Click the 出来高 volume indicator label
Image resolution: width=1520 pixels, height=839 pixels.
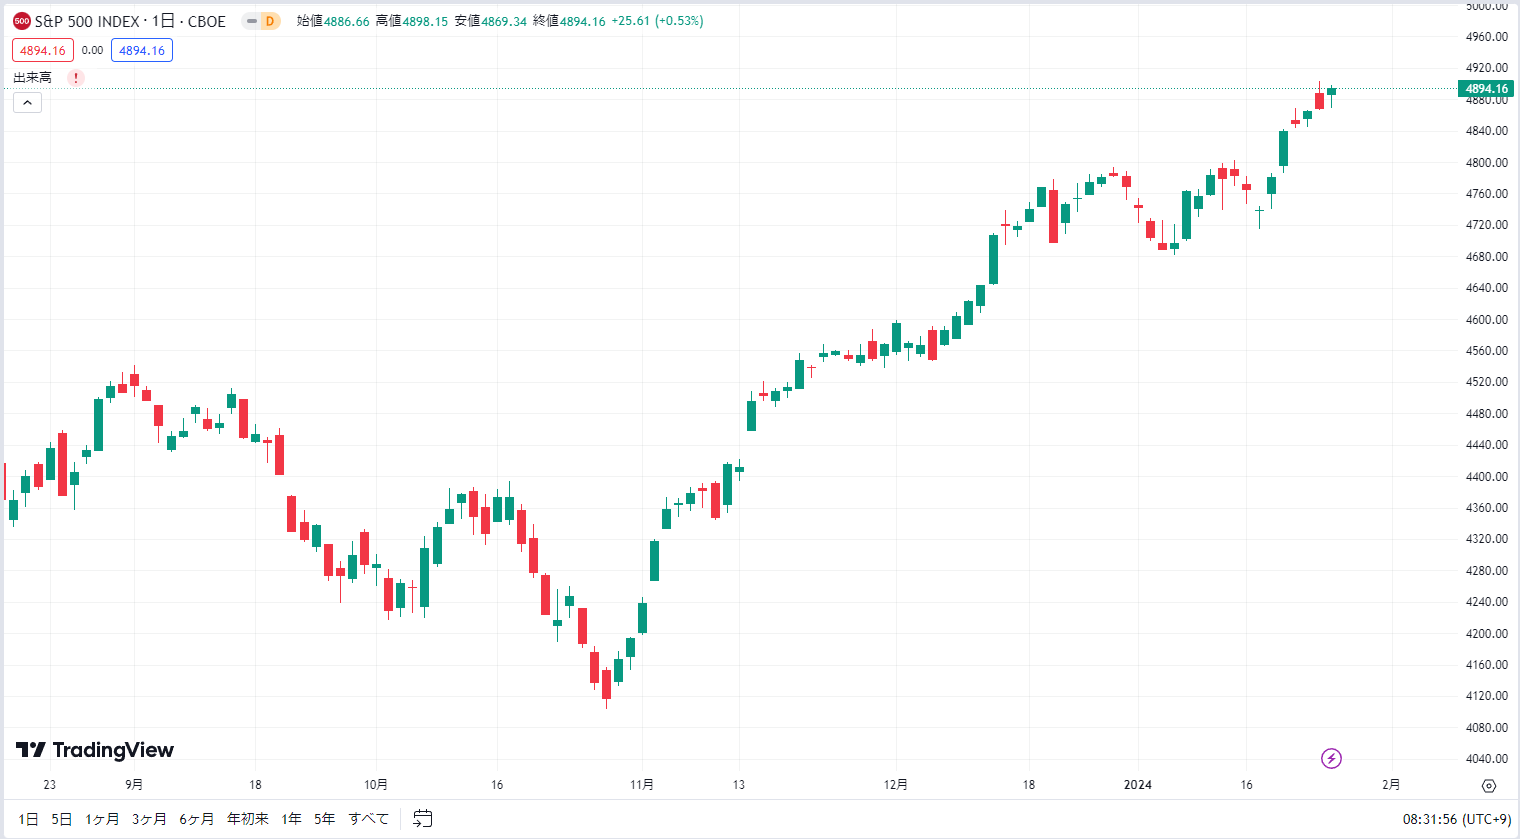point(32,78)
